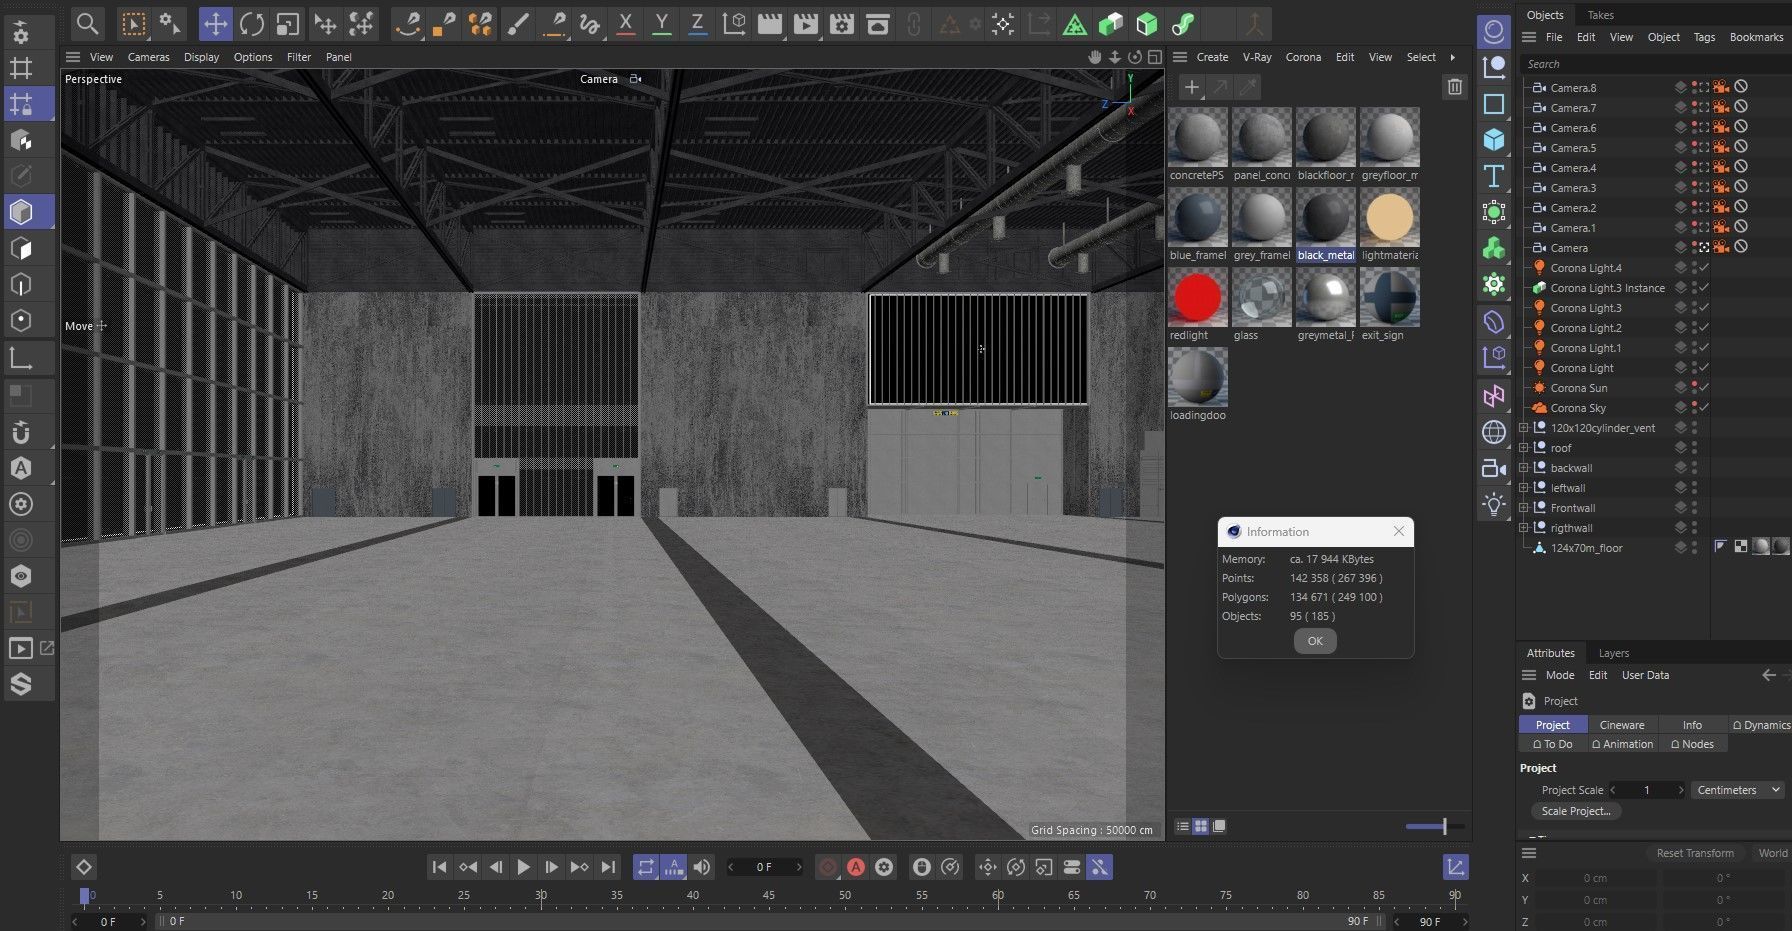Toggle the enable checkmark for Corona Sun
Viewport: 1792px width, 931px height.
[1704, 388]
